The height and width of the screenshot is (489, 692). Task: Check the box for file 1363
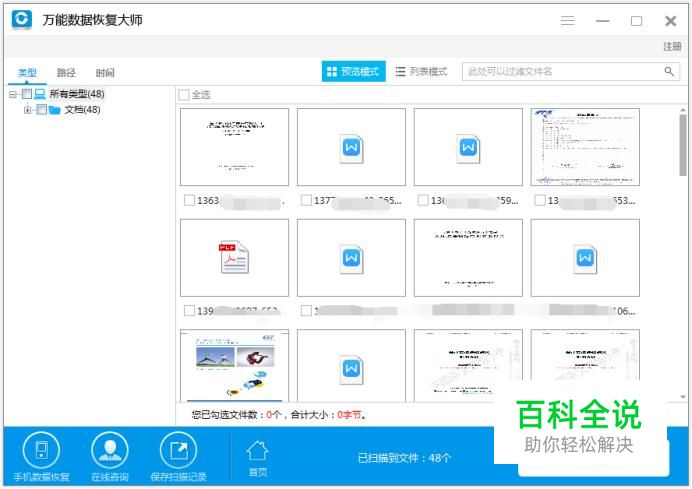coord(189,200)
